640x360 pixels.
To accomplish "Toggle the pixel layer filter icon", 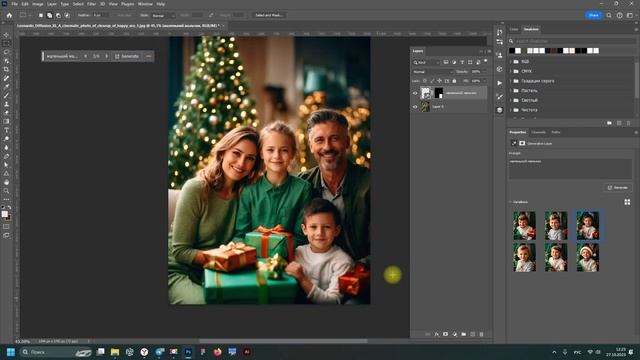I will pos(446,62).
